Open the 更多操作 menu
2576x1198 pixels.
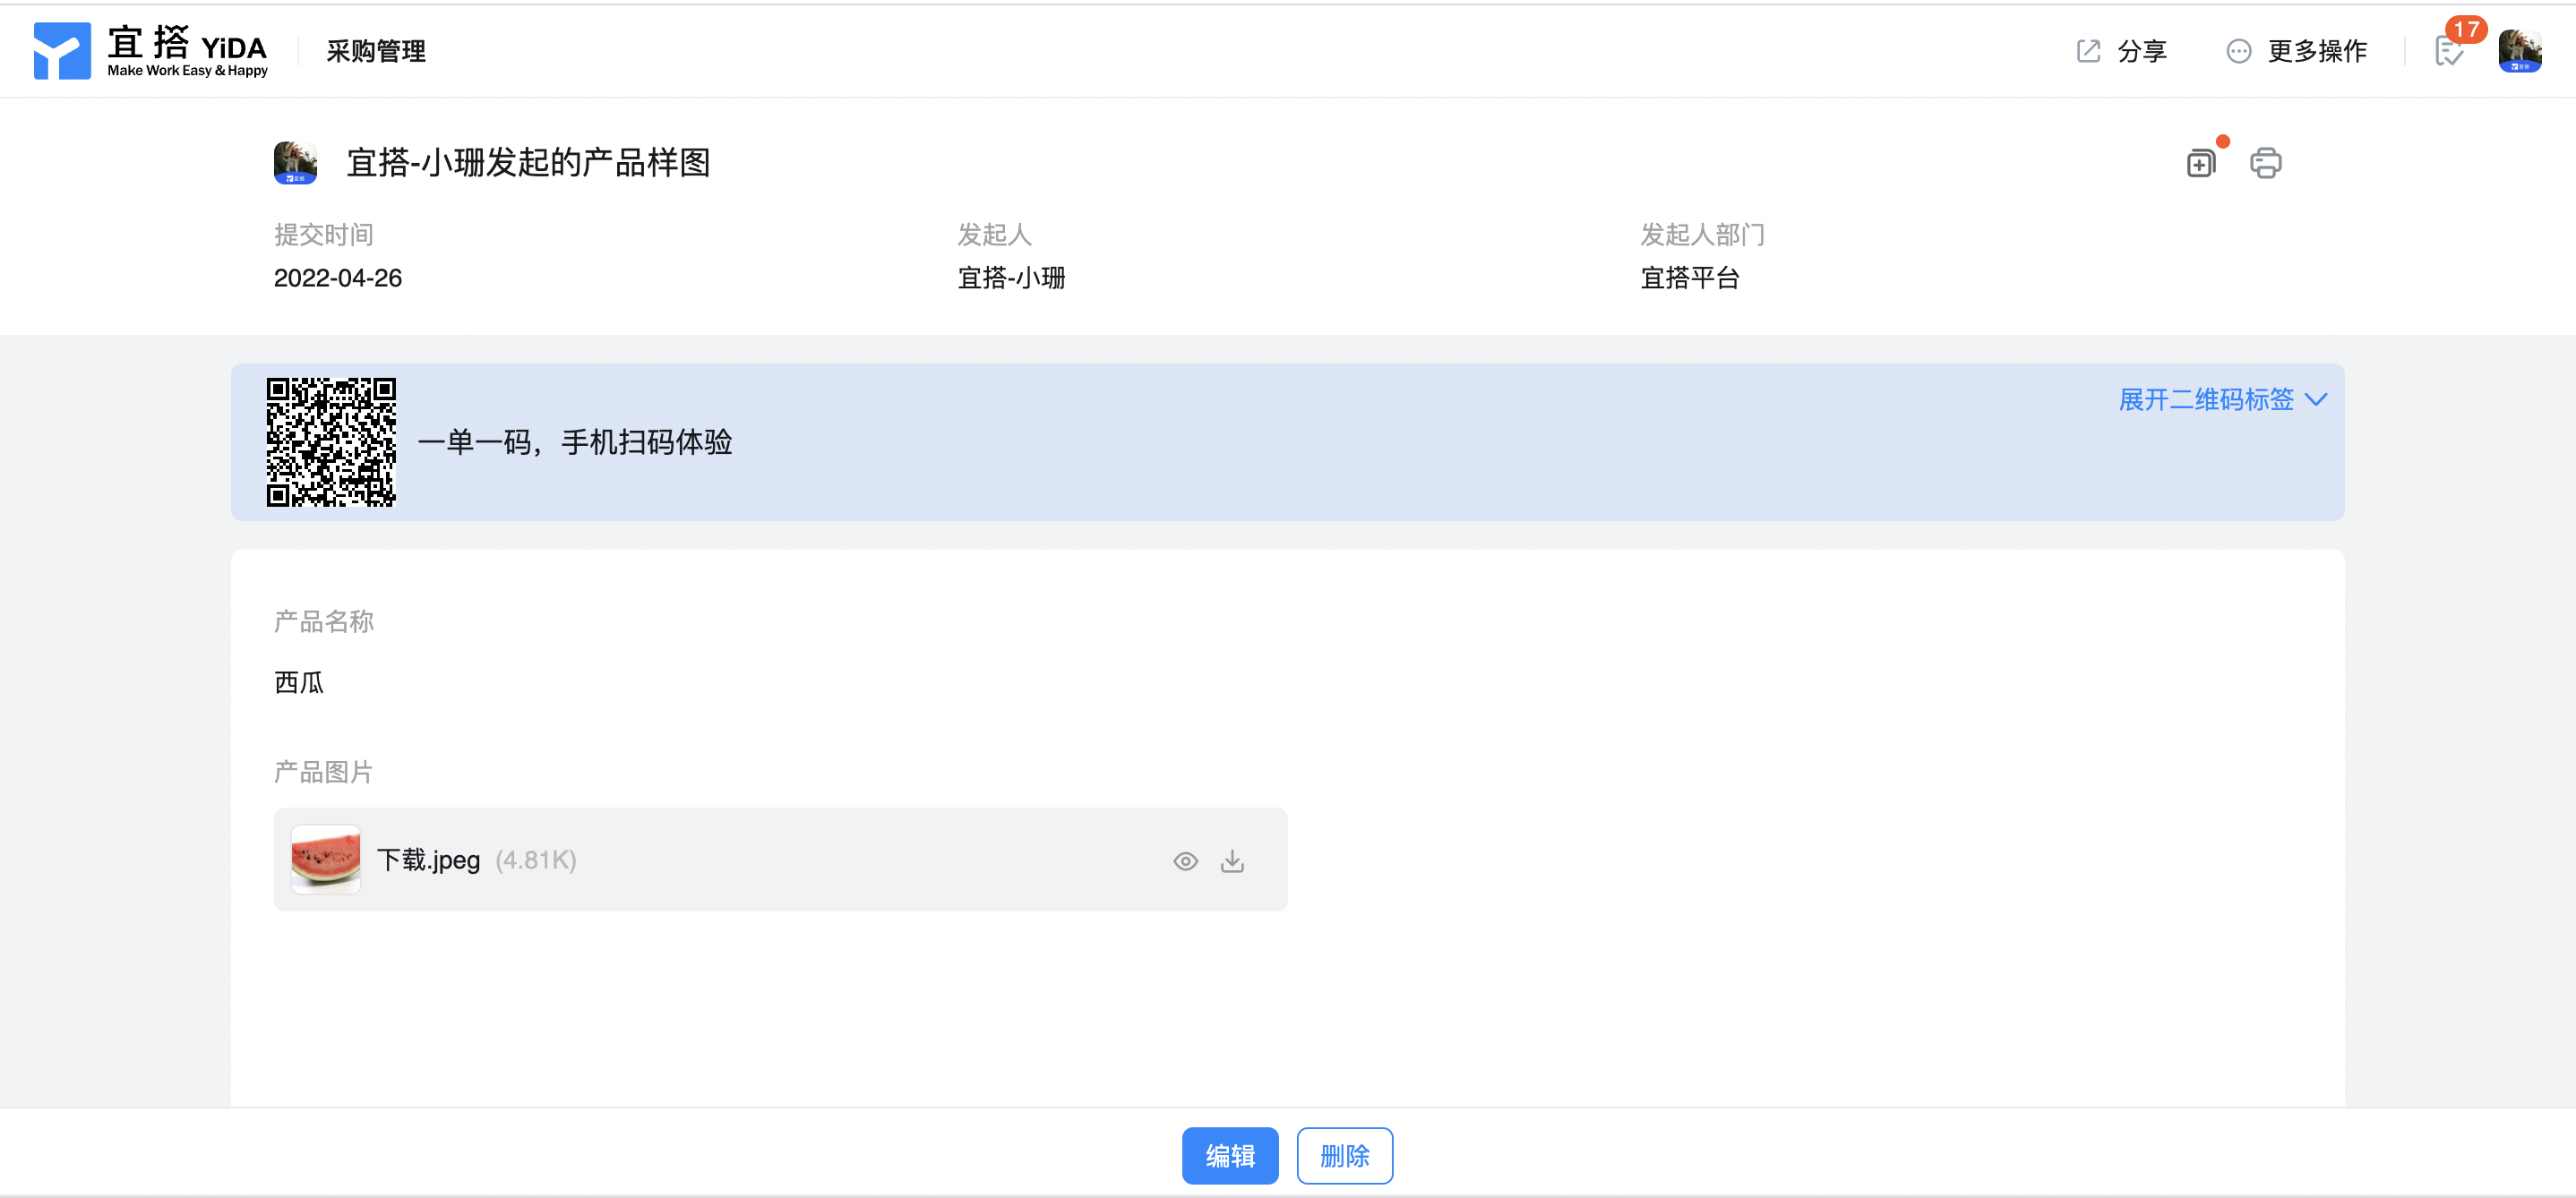(x=2316, y=51)
